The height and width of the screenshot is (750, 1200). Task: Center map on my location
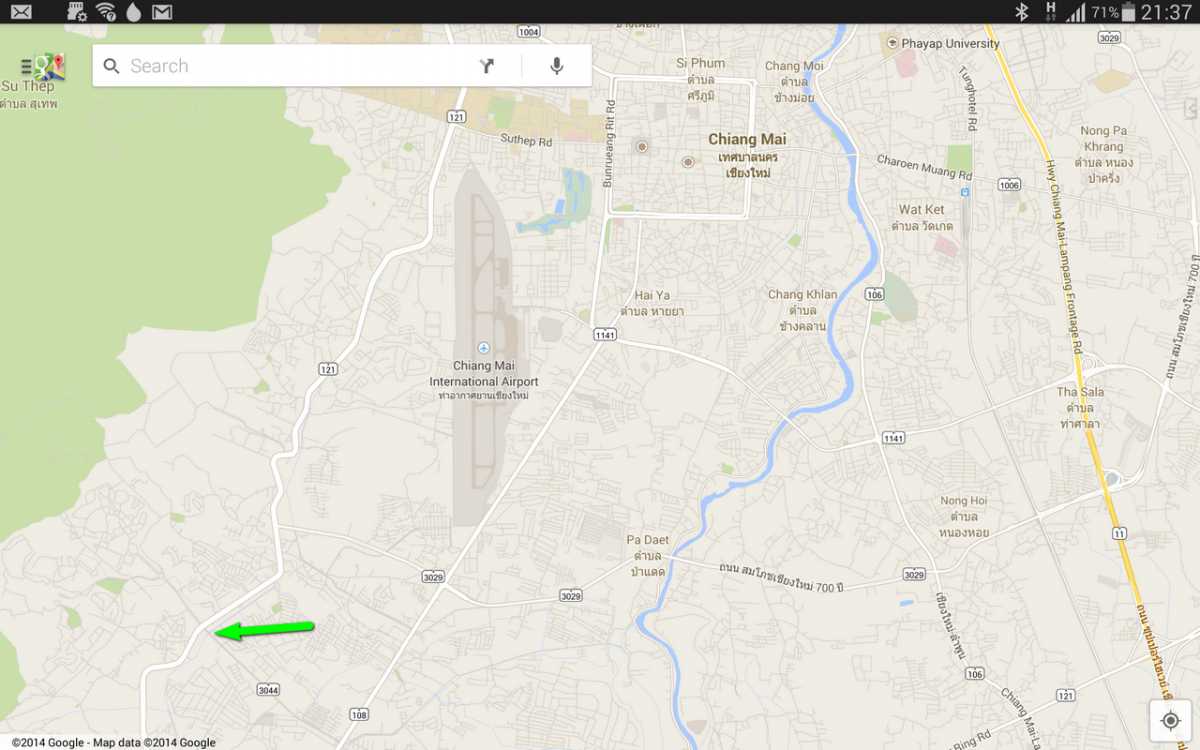pos(1171,721)
